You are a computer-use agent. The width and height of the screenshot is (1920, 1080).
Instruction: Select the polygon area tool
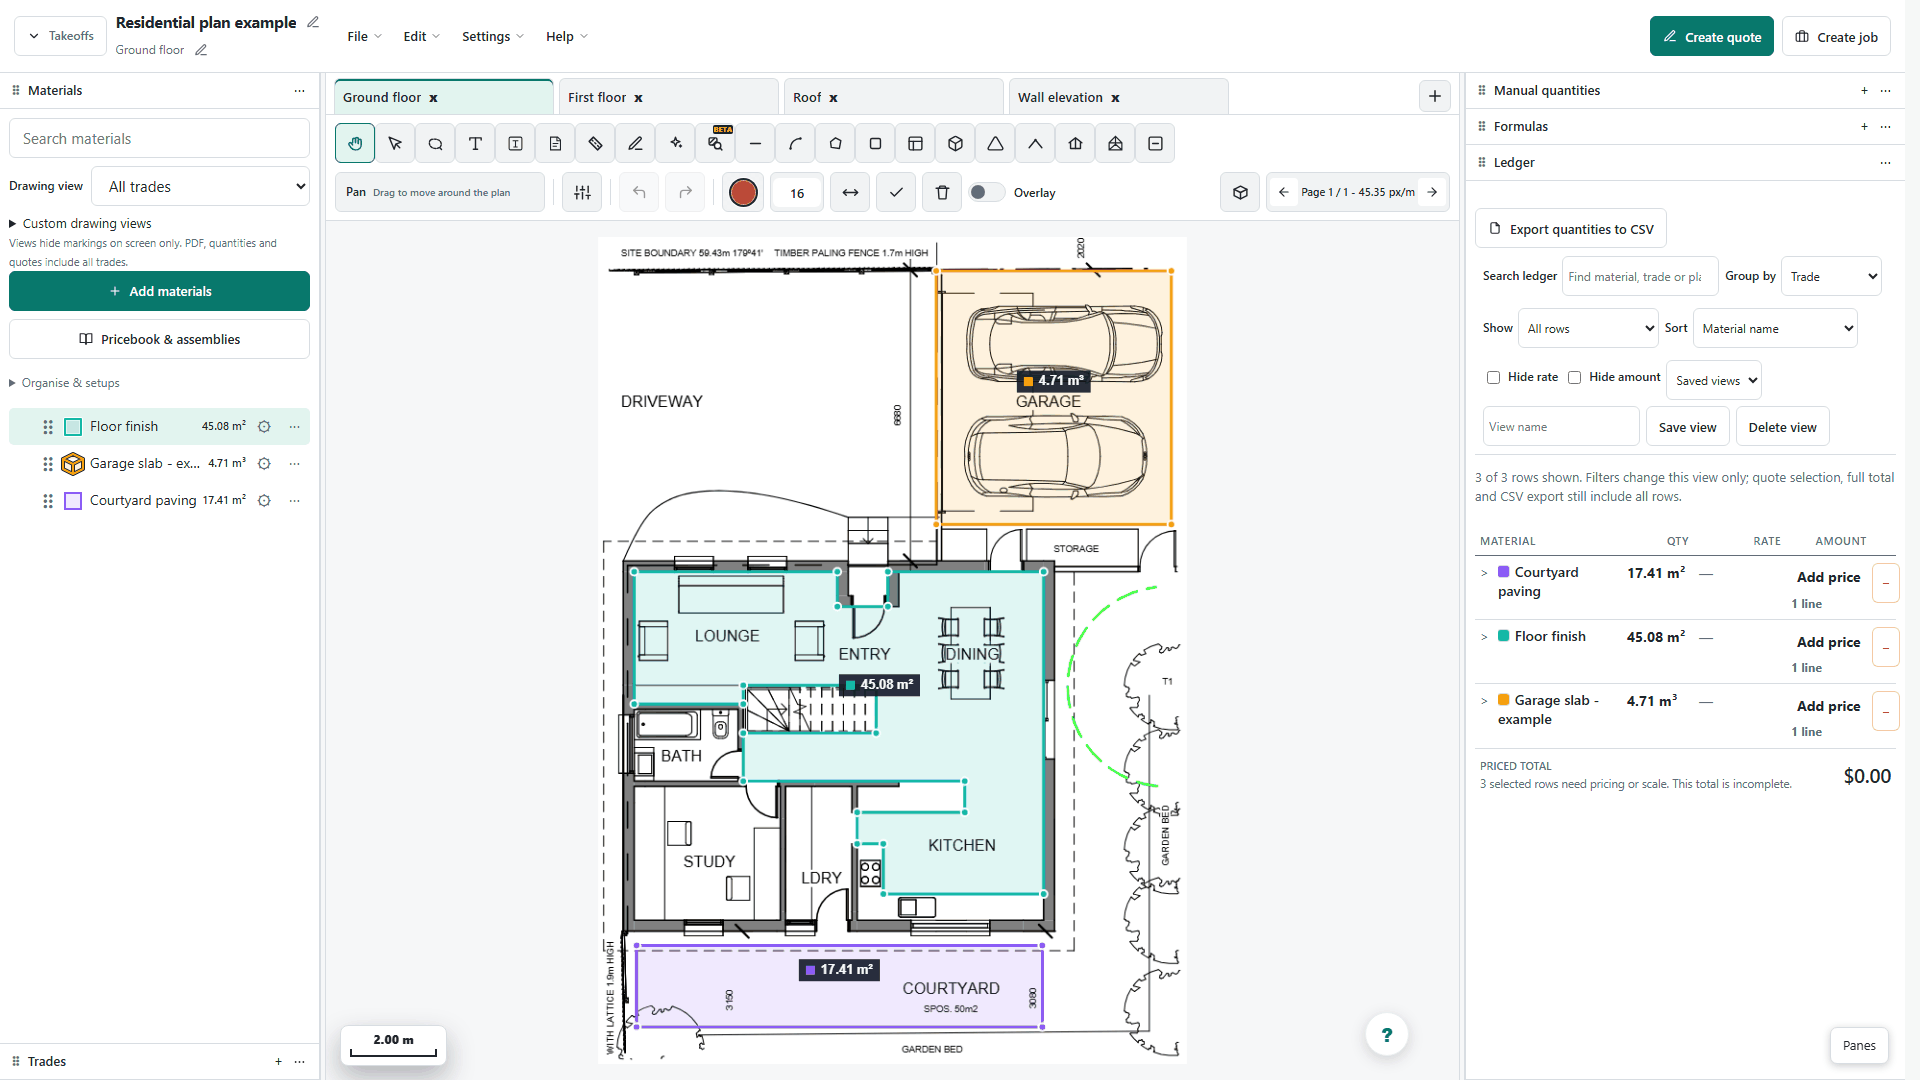pos(835,143)
